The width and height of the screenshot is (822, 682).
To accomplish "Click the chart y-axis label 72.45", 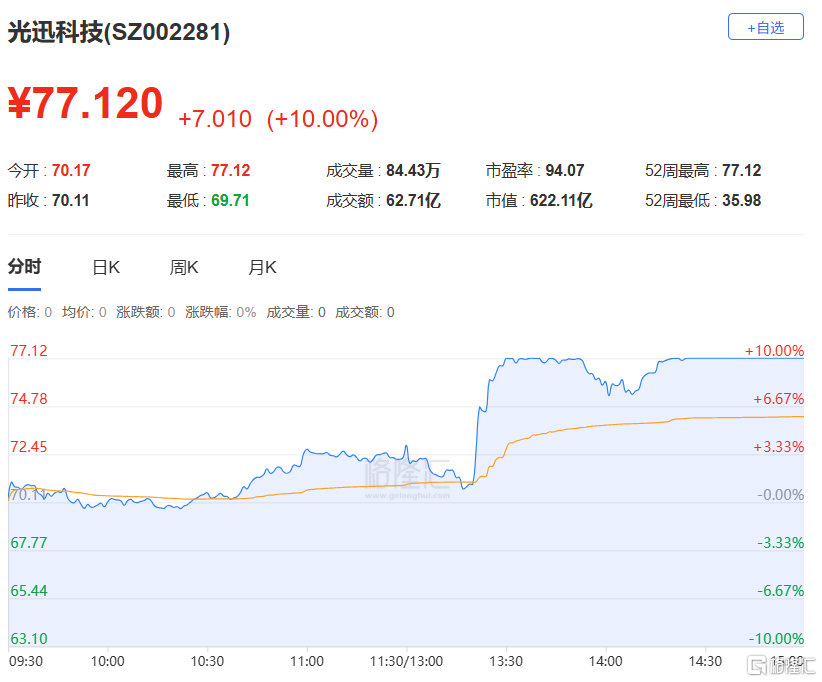I will pos(29,447).
